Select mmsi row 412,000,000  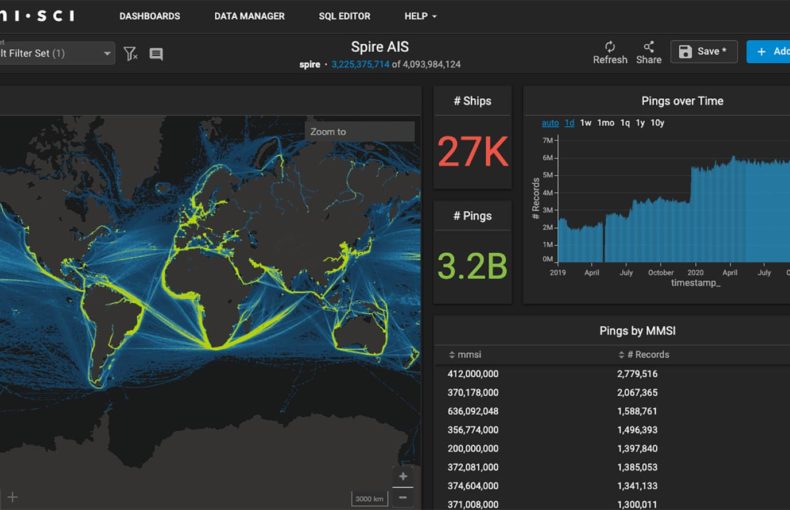click(473, 374)
